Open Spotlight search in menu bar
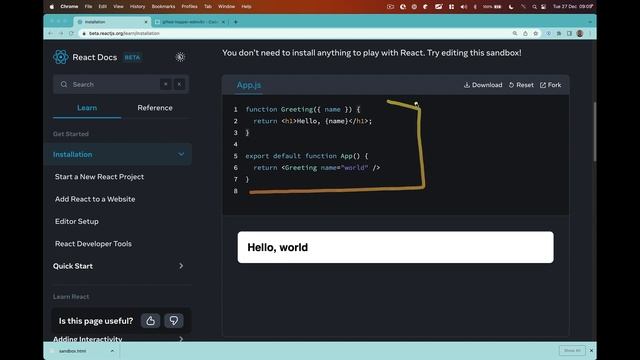Viewport: 640px width, 360px height. 534,7
